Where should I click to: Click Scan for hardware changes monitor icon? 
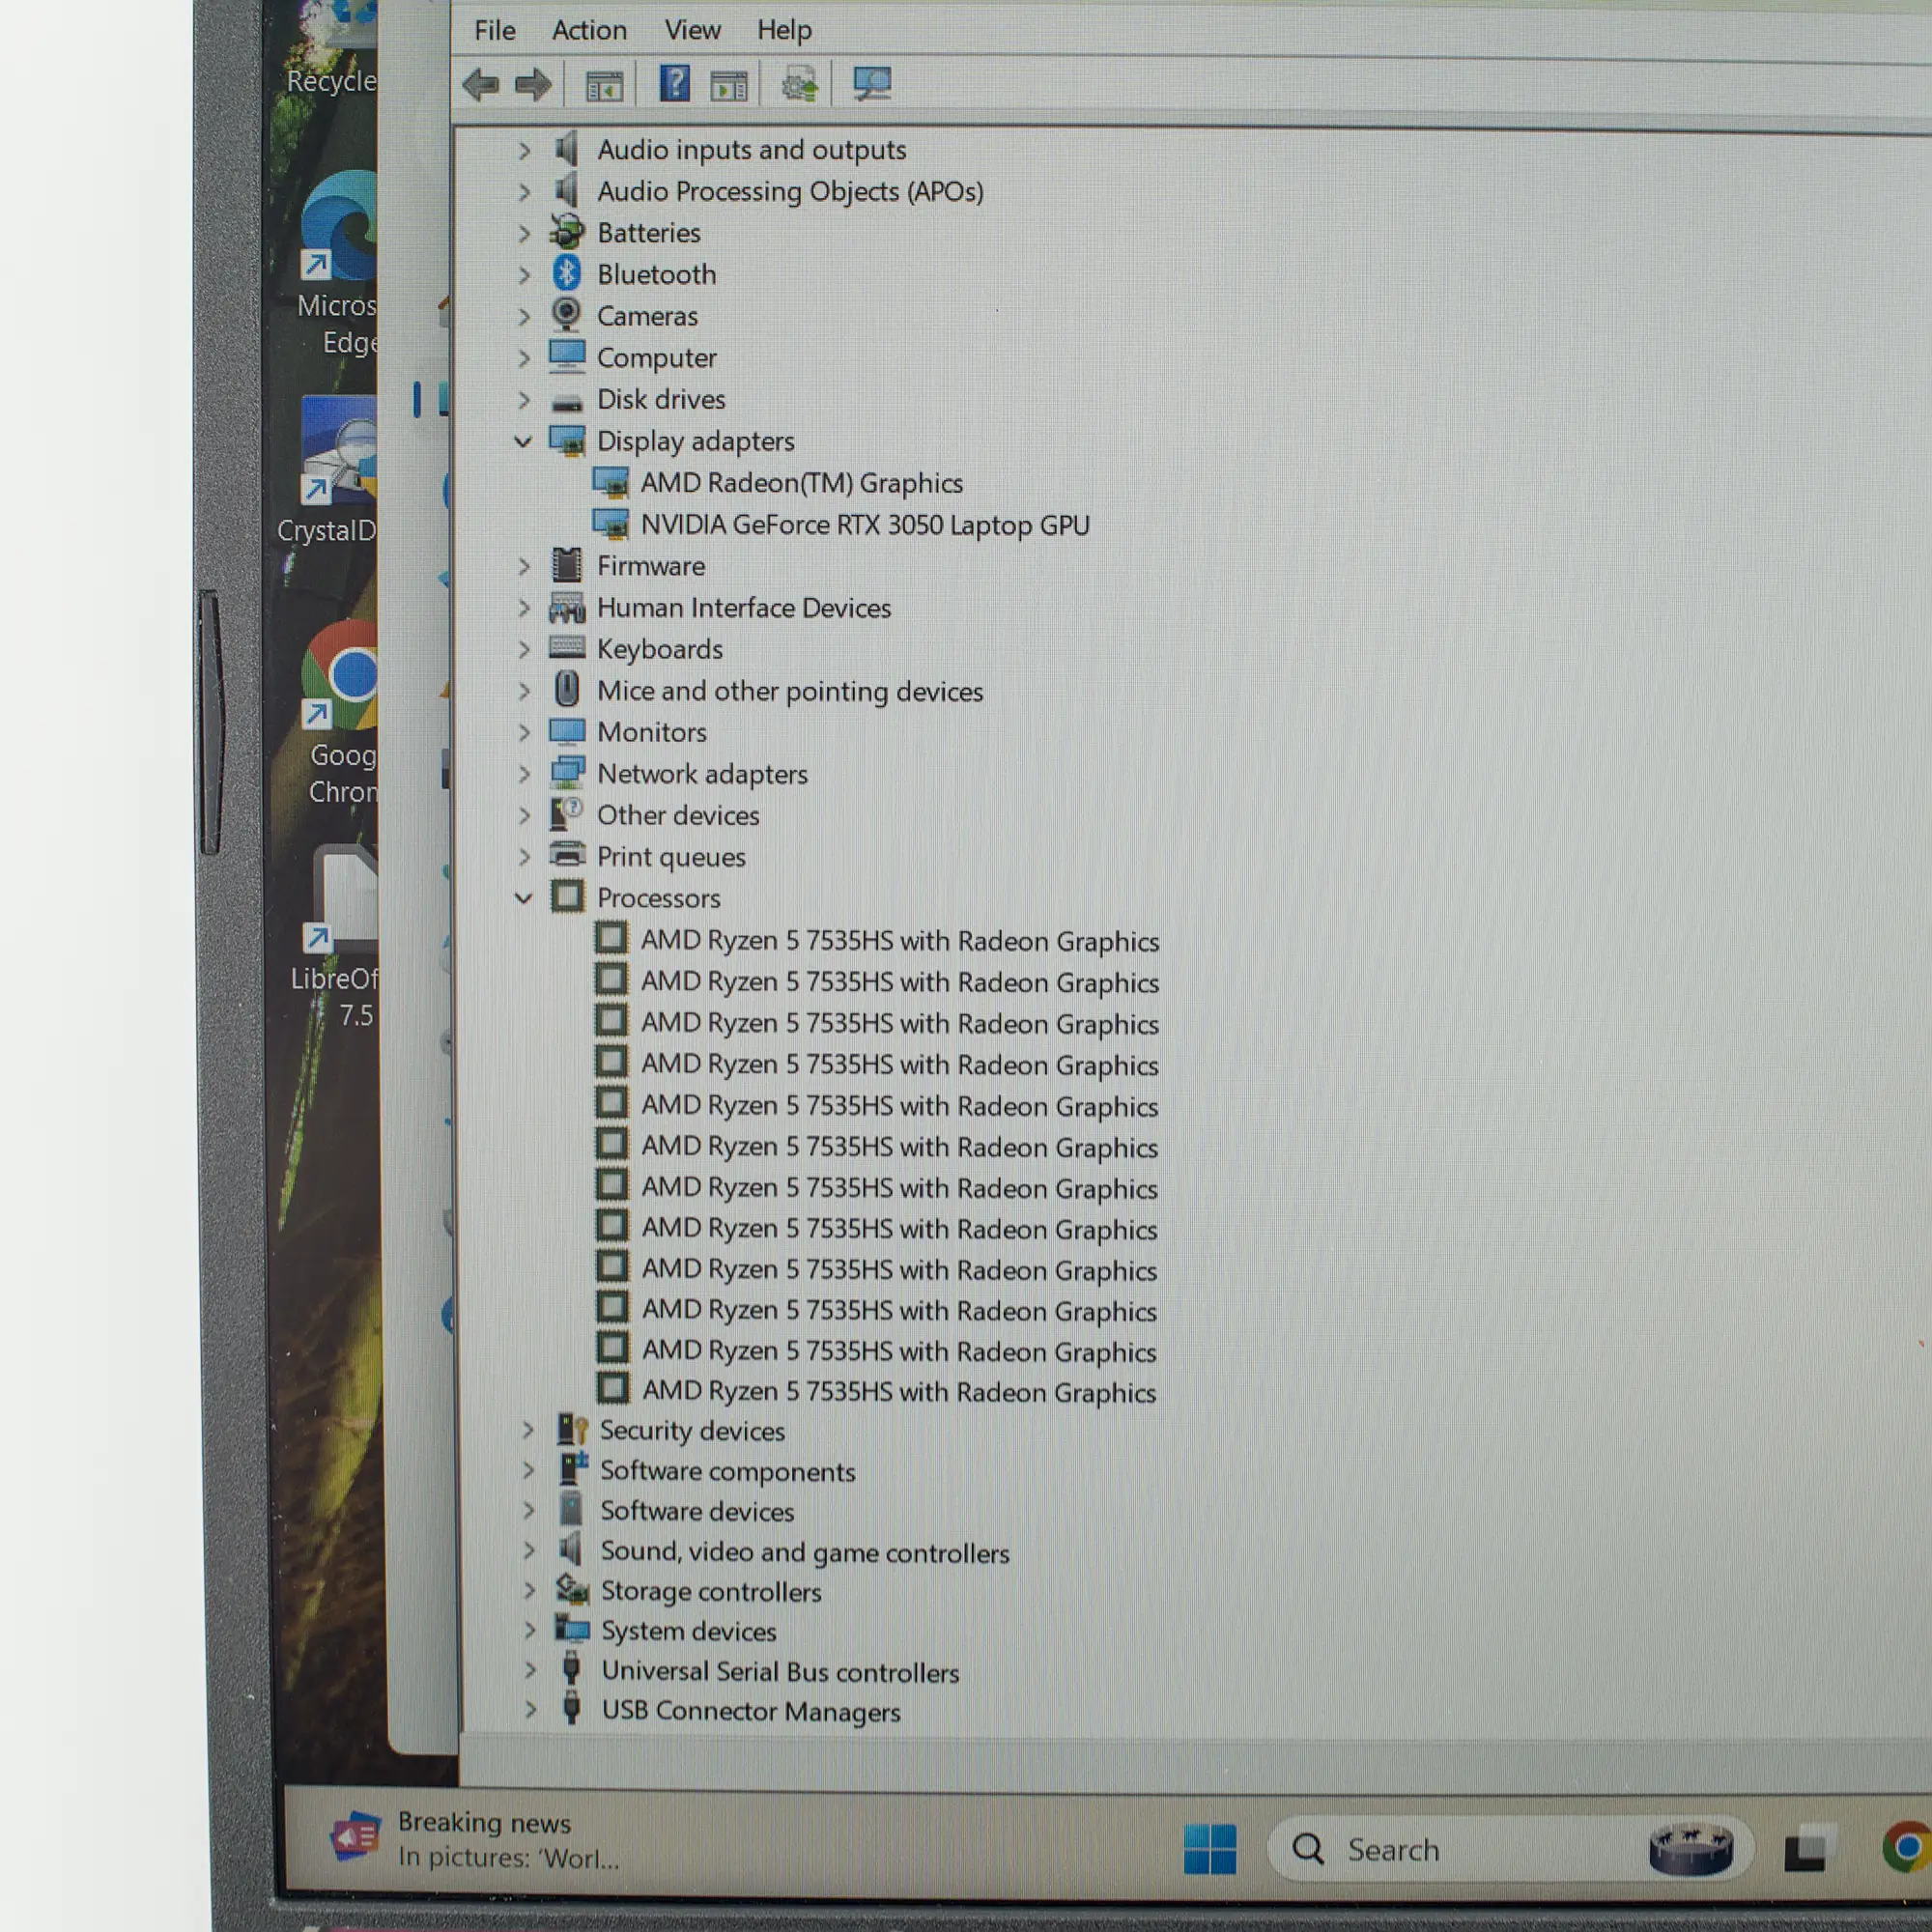pyautogui.click(x=871, y=84)
